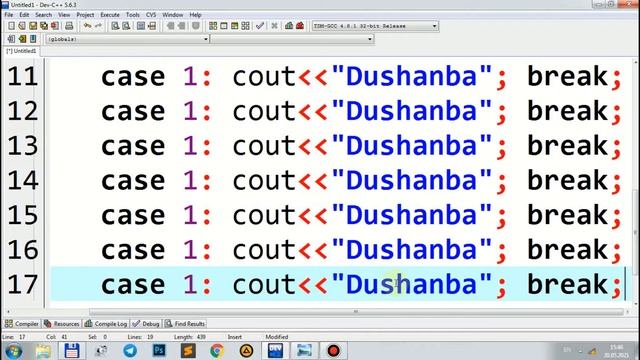Open Replace with second magnifier icon
Viewport: 640px width, 360px height.
tap(126, 26)
